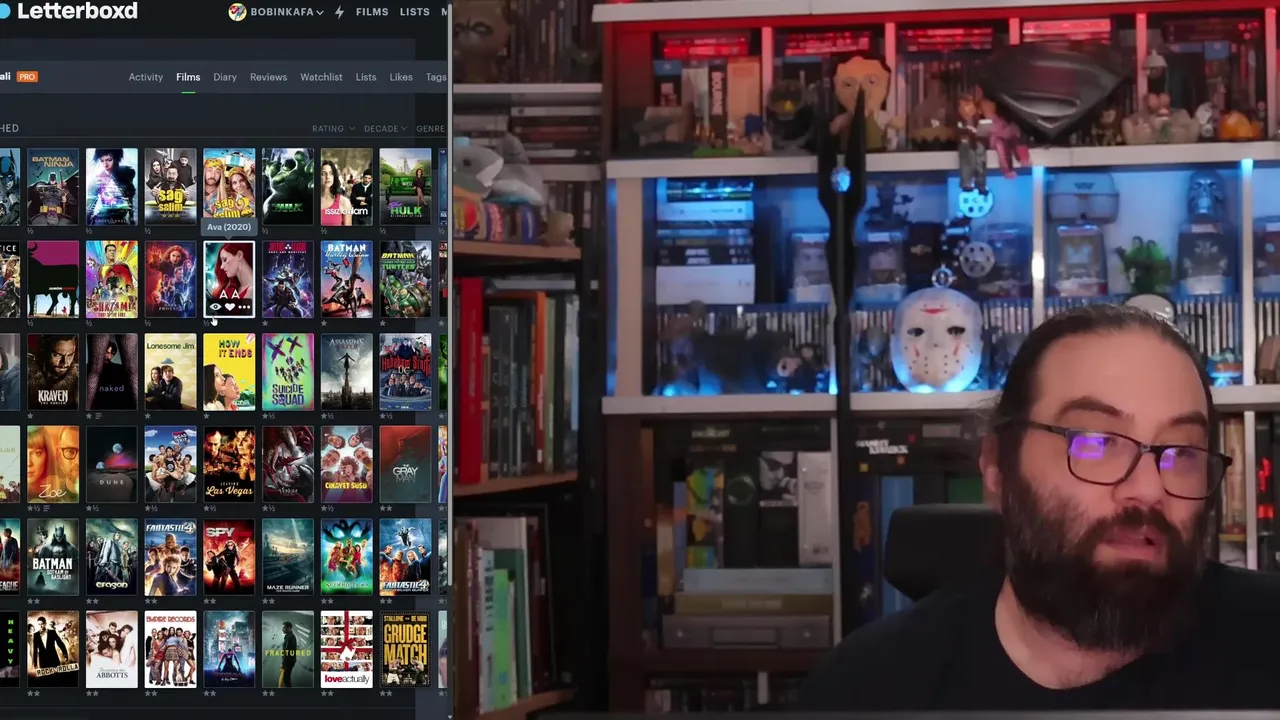Open the Suicide Squad poster
Viewport: 1280px width, 720px height.
[288, 372]
